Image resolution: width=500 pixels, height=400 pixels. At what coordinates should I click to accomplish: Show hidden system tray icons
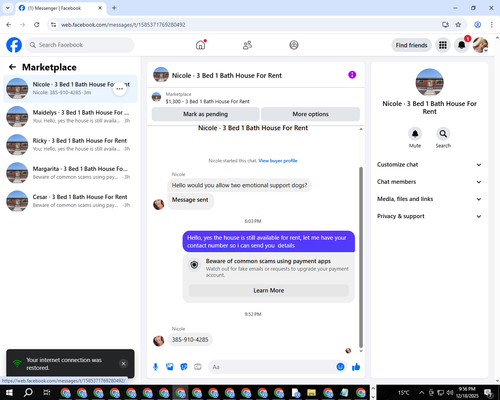pyautogui.click(x=422, y=393)
